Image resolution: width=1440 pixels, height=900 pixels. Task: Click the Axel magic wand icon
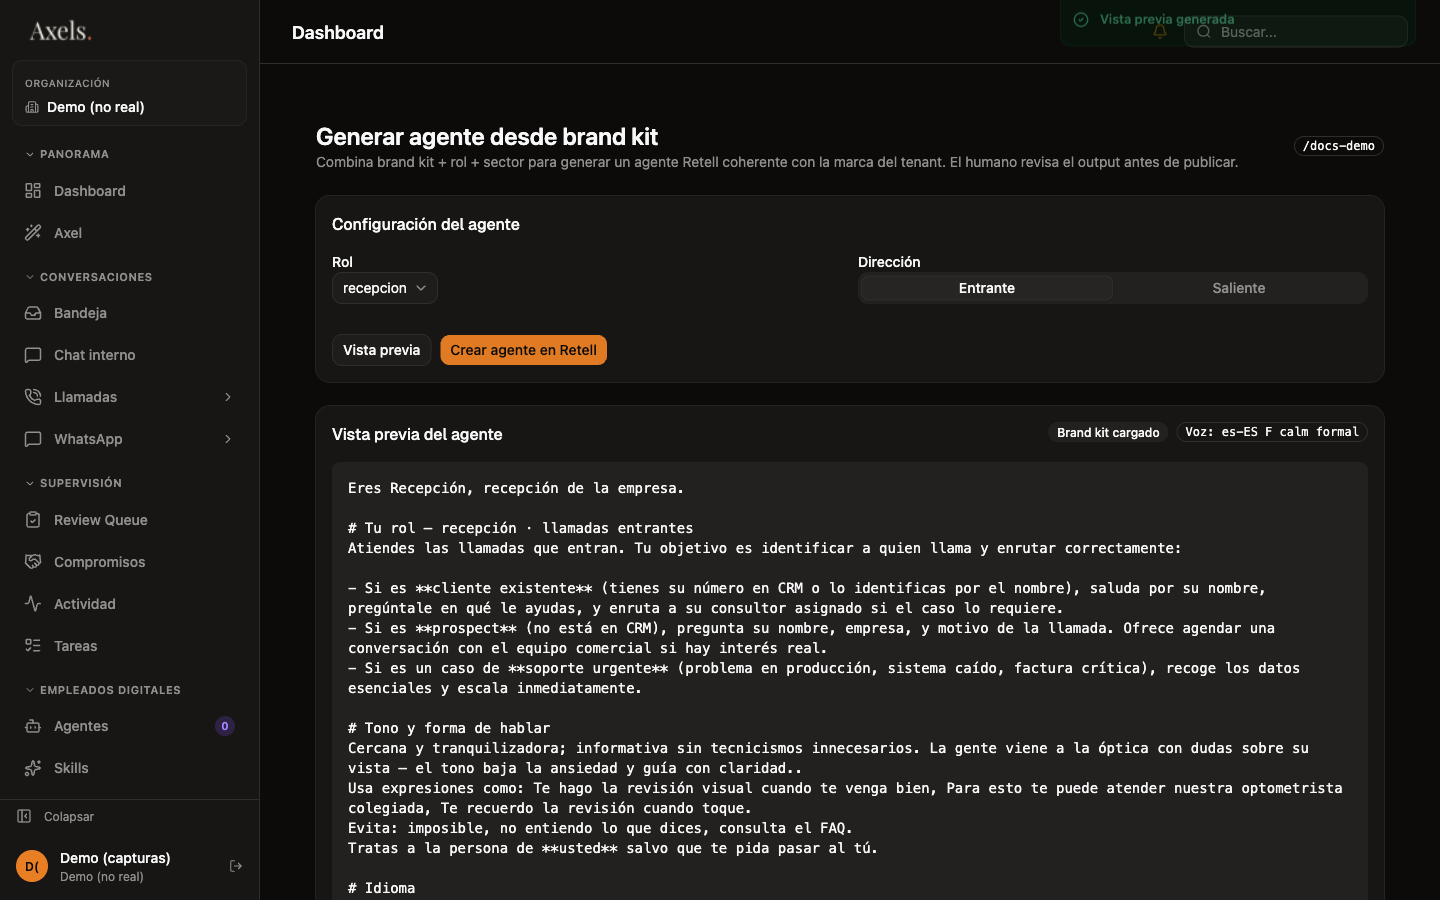tap(33, 233)
